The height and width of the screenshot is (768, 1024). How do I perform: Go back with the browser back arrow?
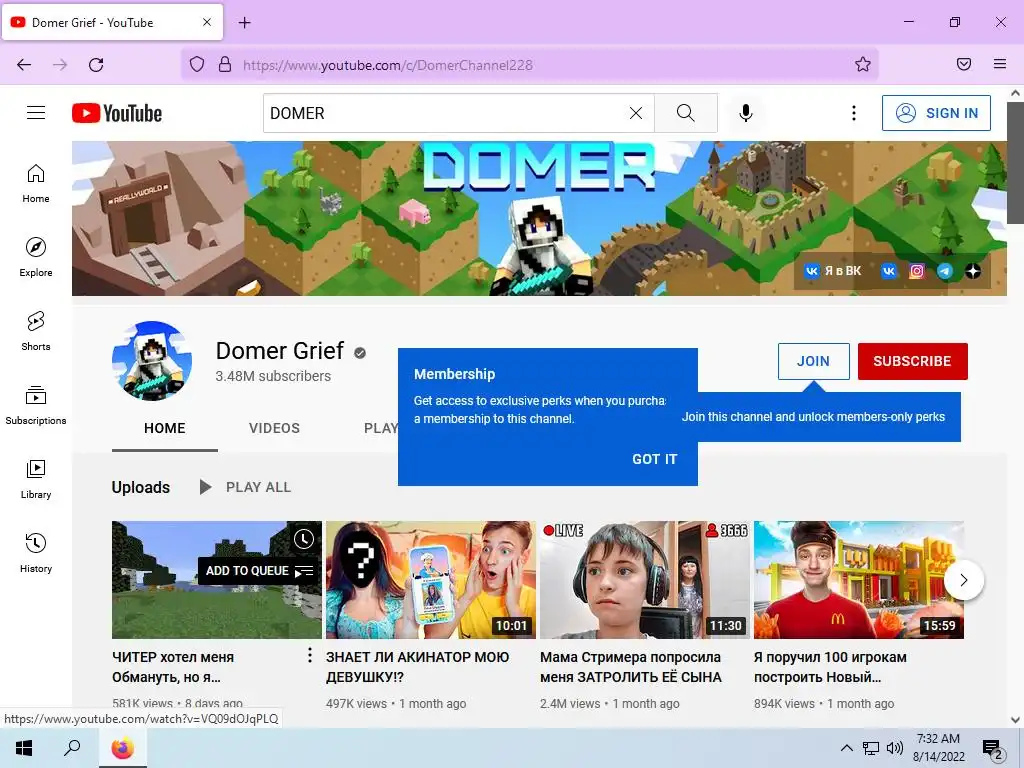24,65
